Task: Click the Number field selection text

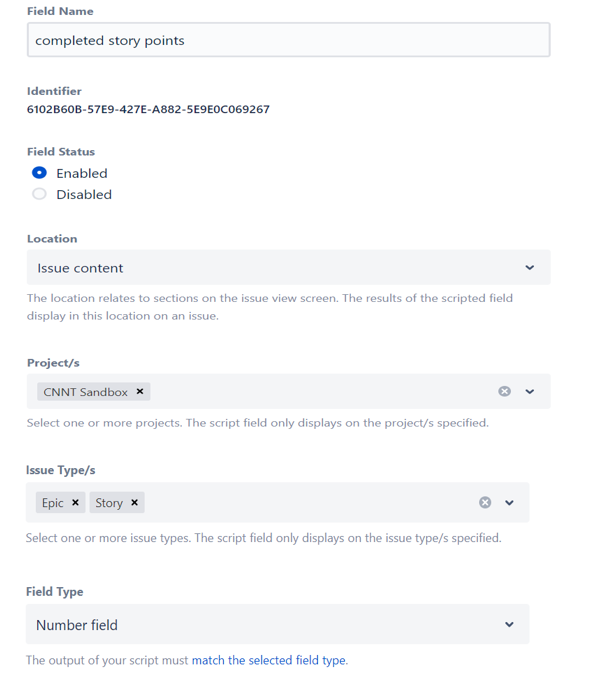Action: [77, 625]
